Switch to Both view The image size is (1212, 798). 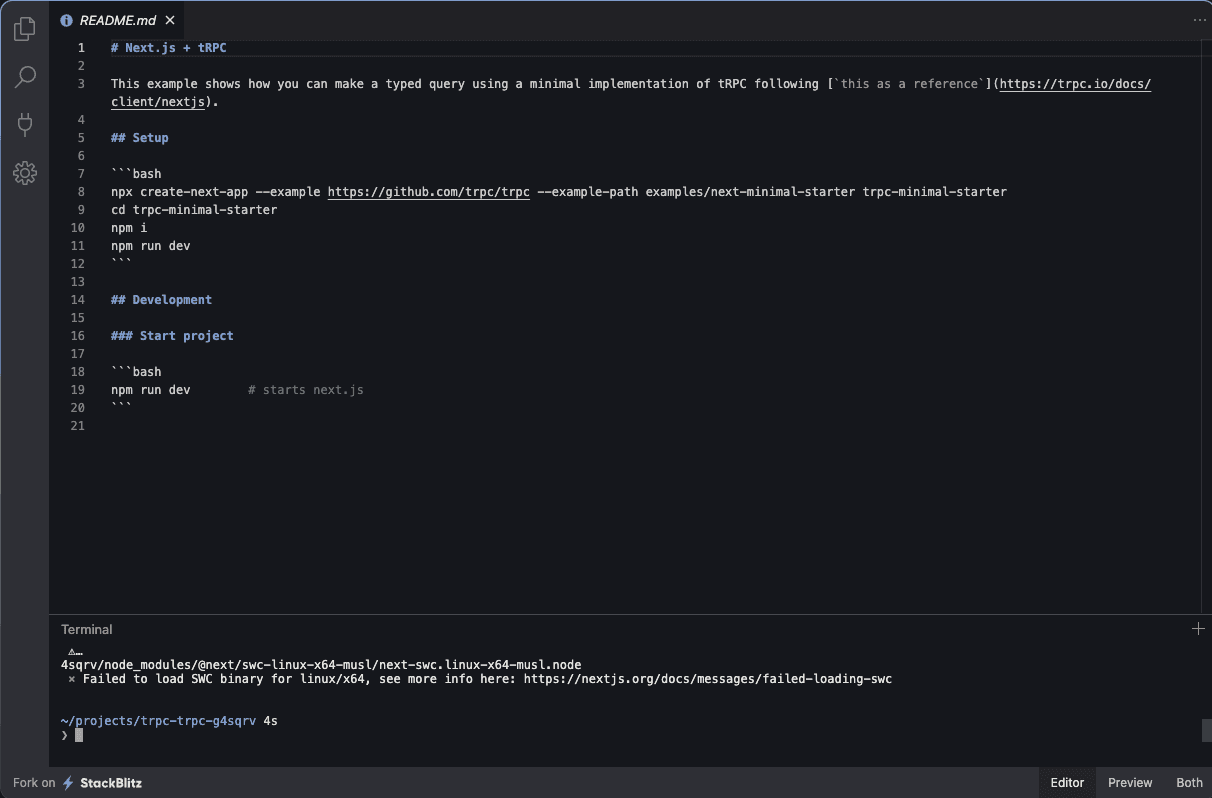[1188, 783]
